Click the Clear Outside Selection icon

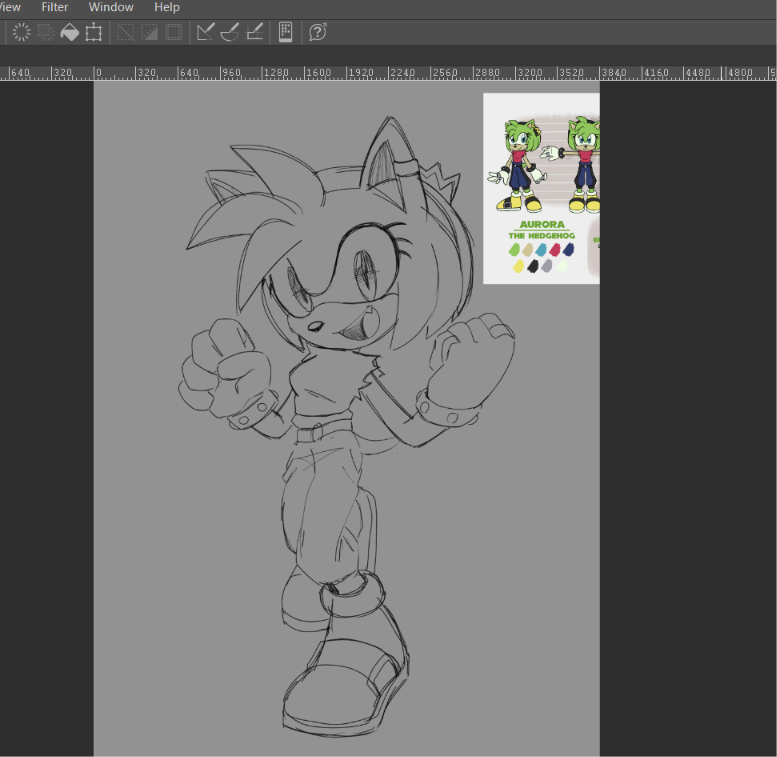pyautogui.click(x=46, y=32)
